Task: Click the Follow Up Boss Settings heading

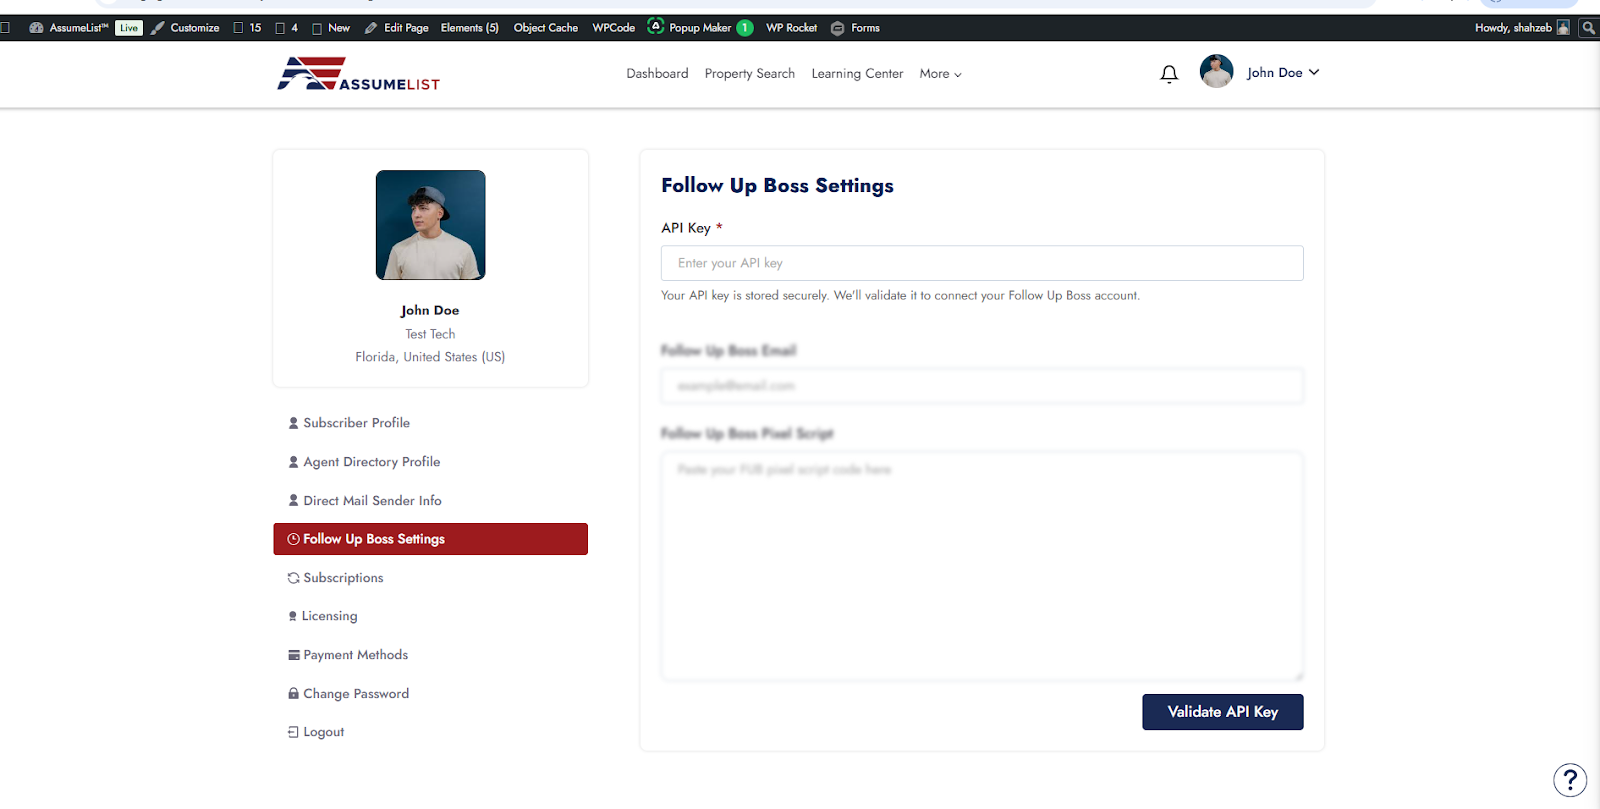Action: (x=777, y=186)
